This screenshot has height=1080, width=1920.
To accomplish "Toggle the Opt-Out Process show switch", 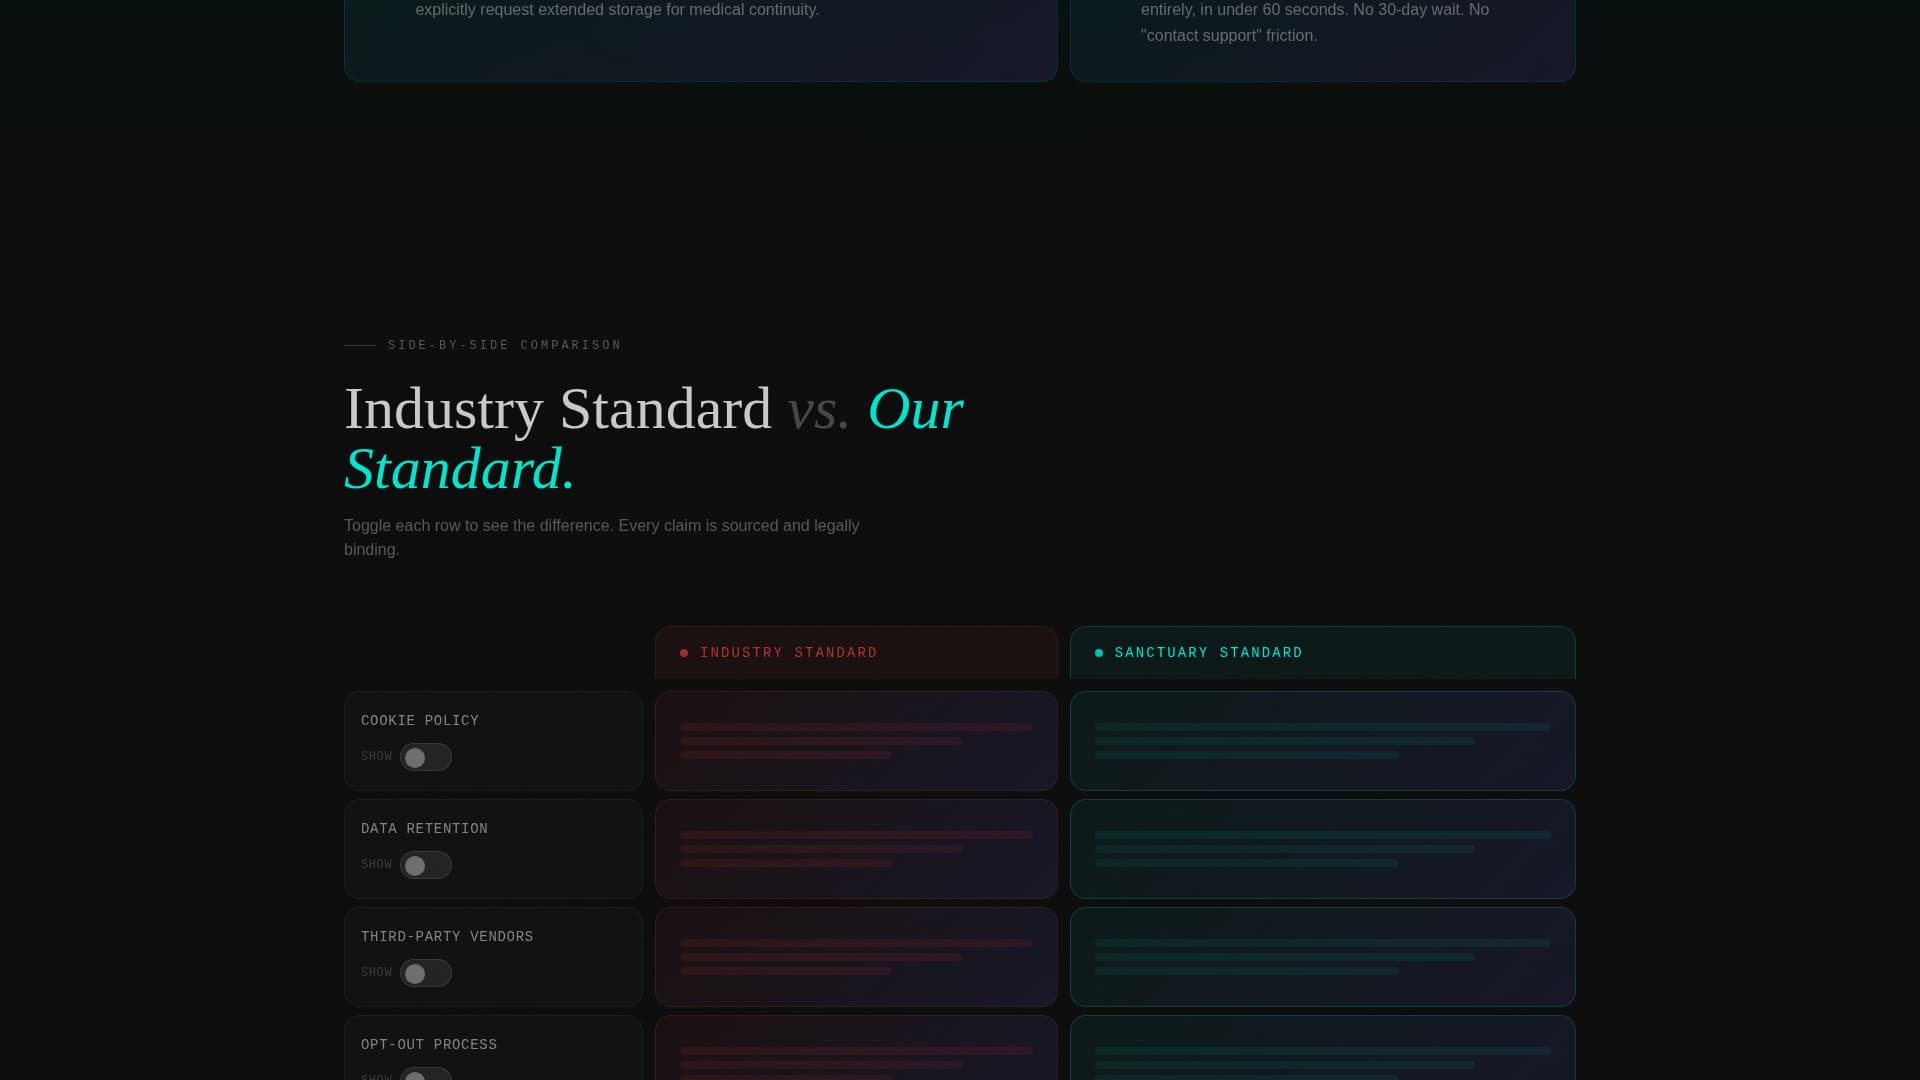I will [x=426, y=1074].
